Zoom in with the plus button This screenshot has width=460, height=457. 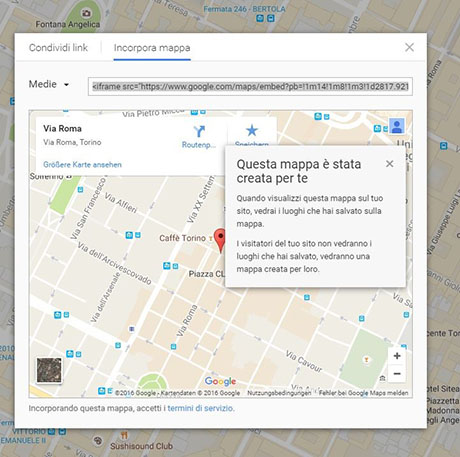tap(397, 356)
